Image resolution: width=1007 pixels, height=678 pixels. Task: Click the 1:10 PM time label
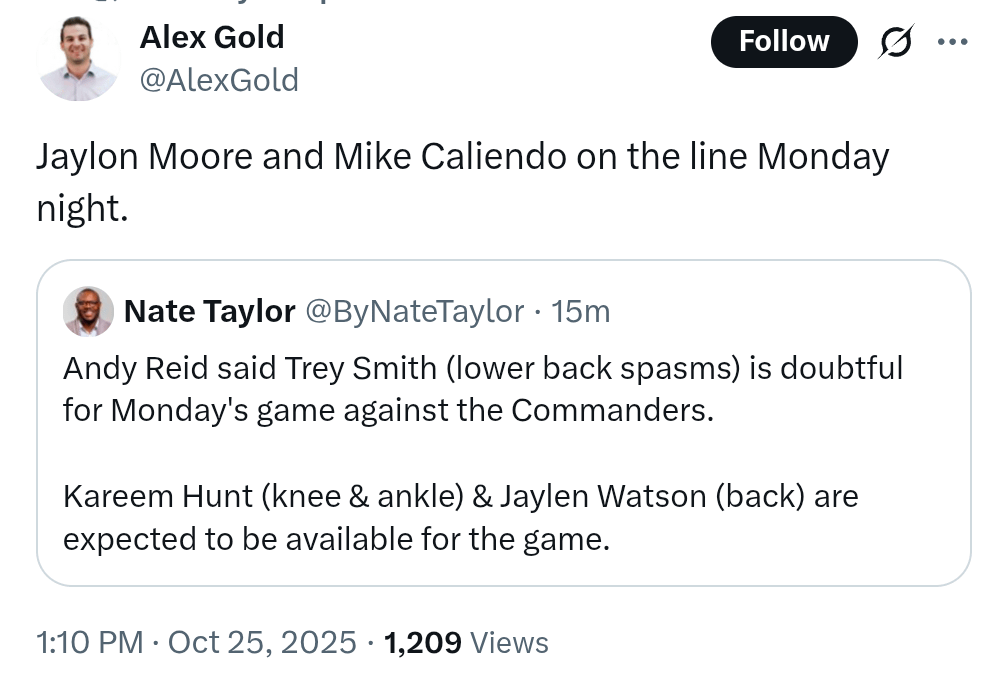tap(89, 643)
